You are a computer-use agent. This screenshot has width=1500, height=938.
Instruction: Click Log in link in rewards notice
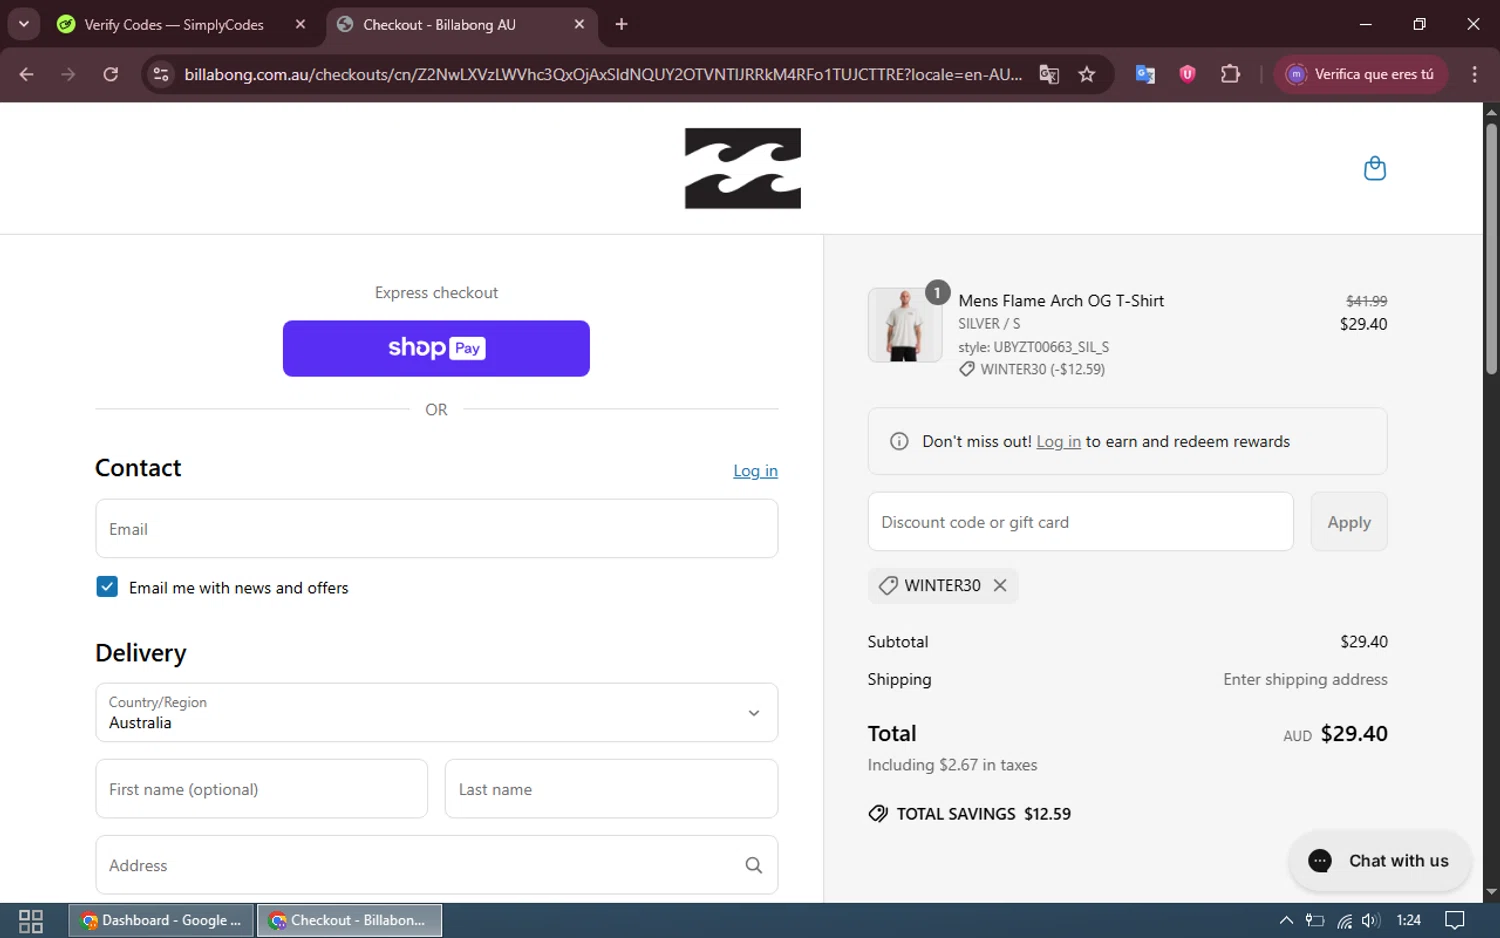pyautogui.click(x=1058, y=441)
